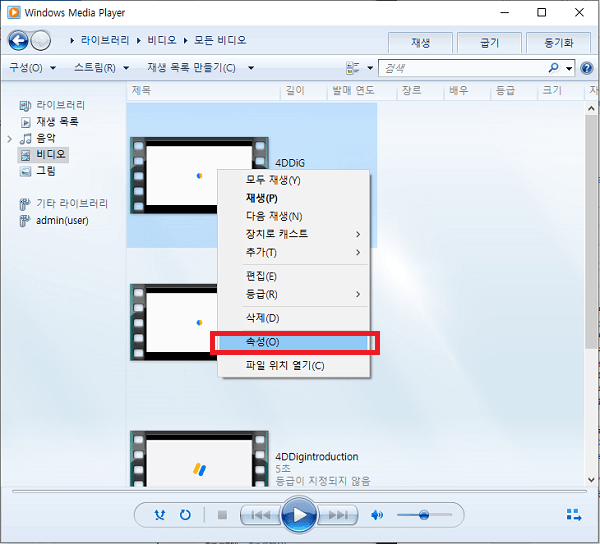This screenshot has height=544, width=600.
Task: Open the Help question mark icon
Action: (586, 68)
